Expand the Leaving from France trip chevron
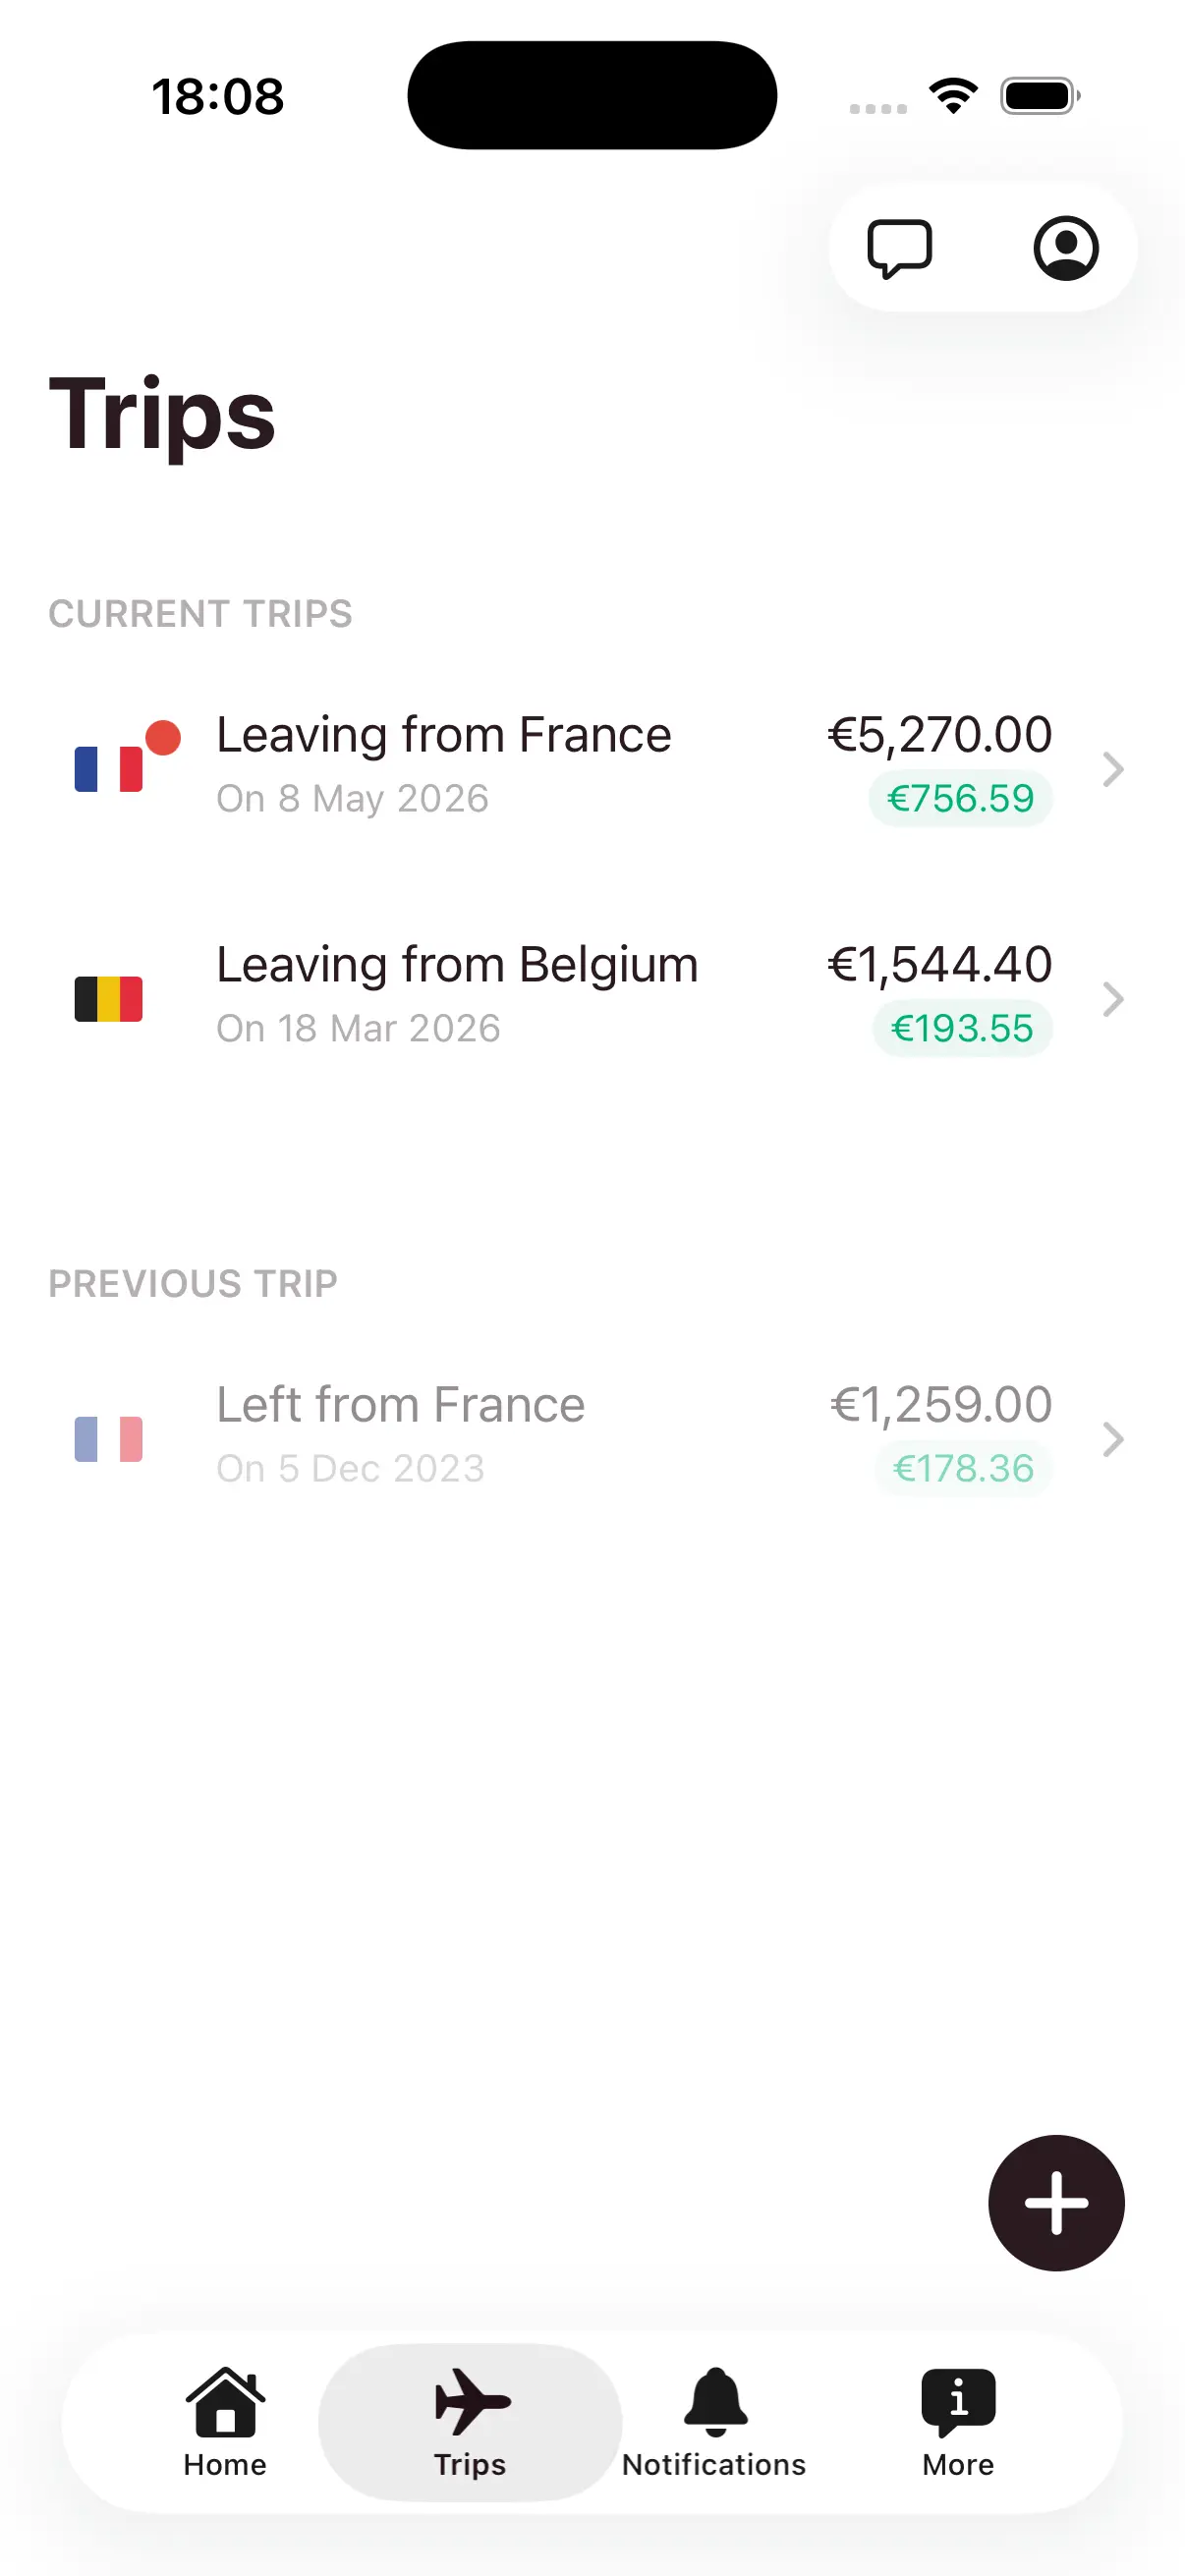This screenshot has height=2576, width=1185. [1112, 769]
